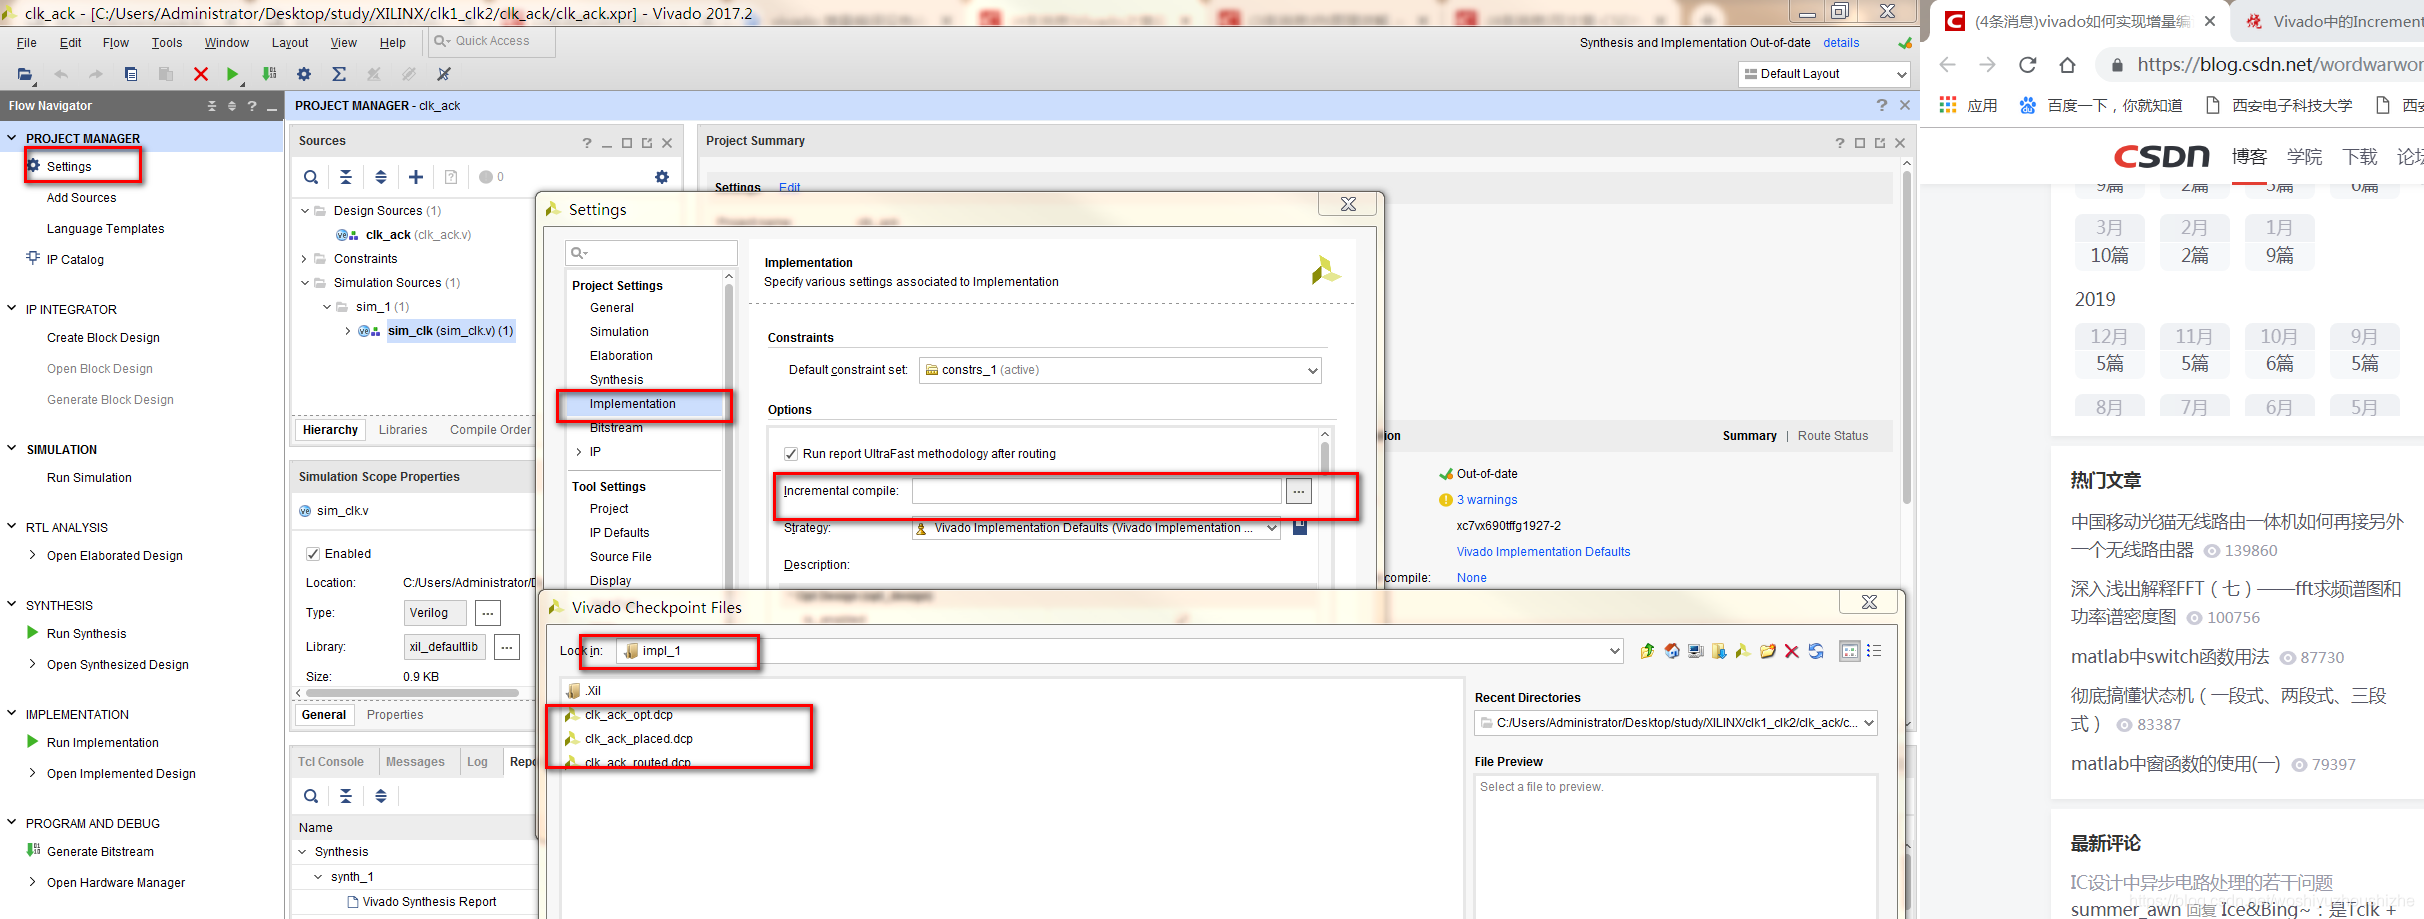Switch to the Libraries tab
The width and height of the screenshot is (2424, 919).
coord(403,430)
